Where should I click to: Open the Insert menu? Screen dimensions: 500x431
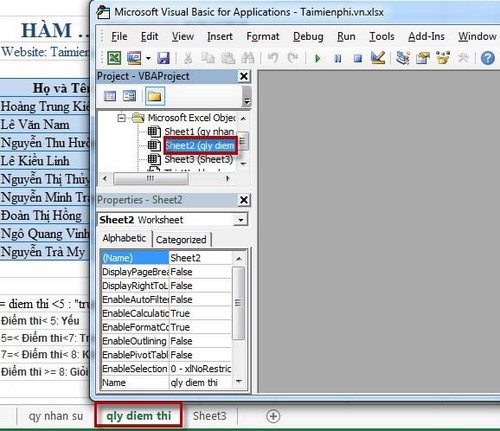coord(220,36)
